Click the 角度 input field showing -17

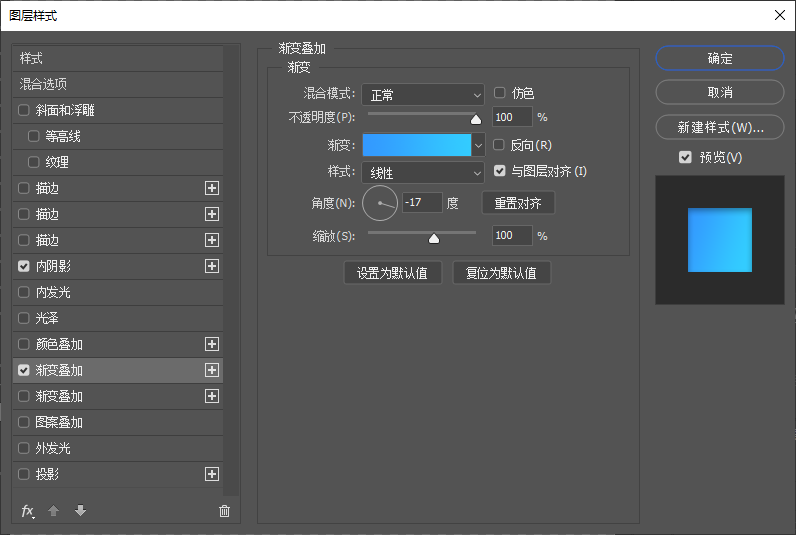[x=422, y=203]
